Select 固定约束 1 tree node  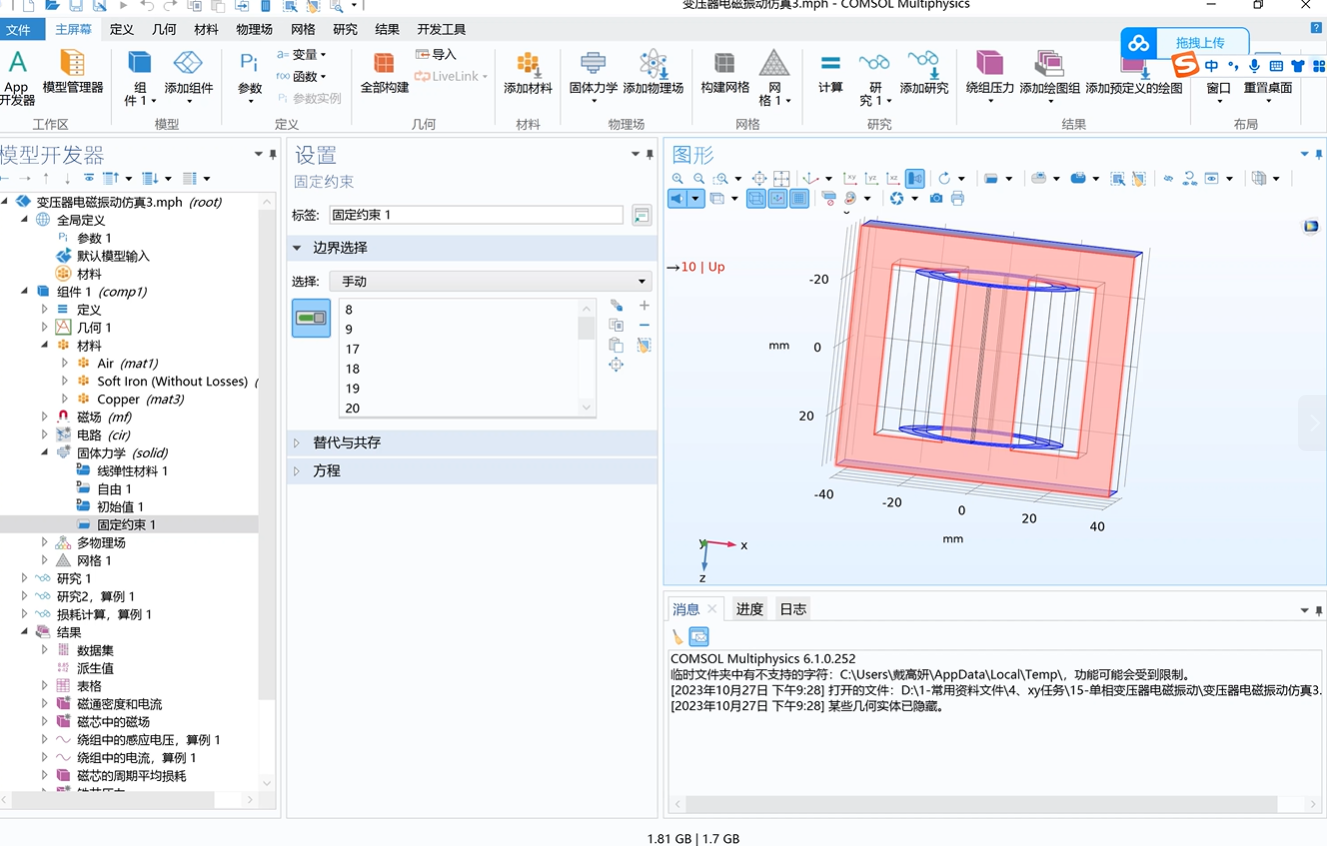pos(126,525)
